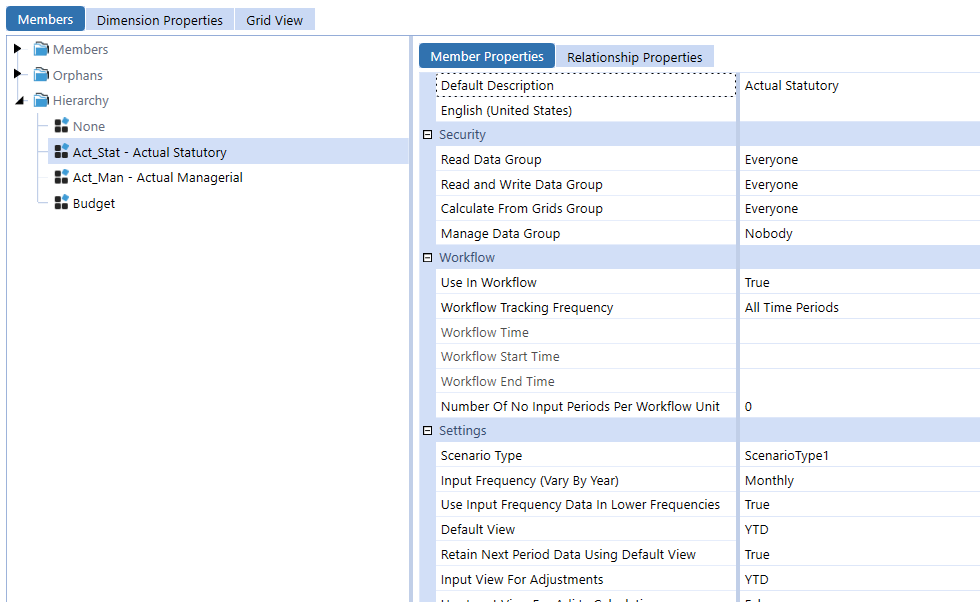Switch to Relationship Properties tab
The height and width of the screenshot is (602, 980).
634,57
